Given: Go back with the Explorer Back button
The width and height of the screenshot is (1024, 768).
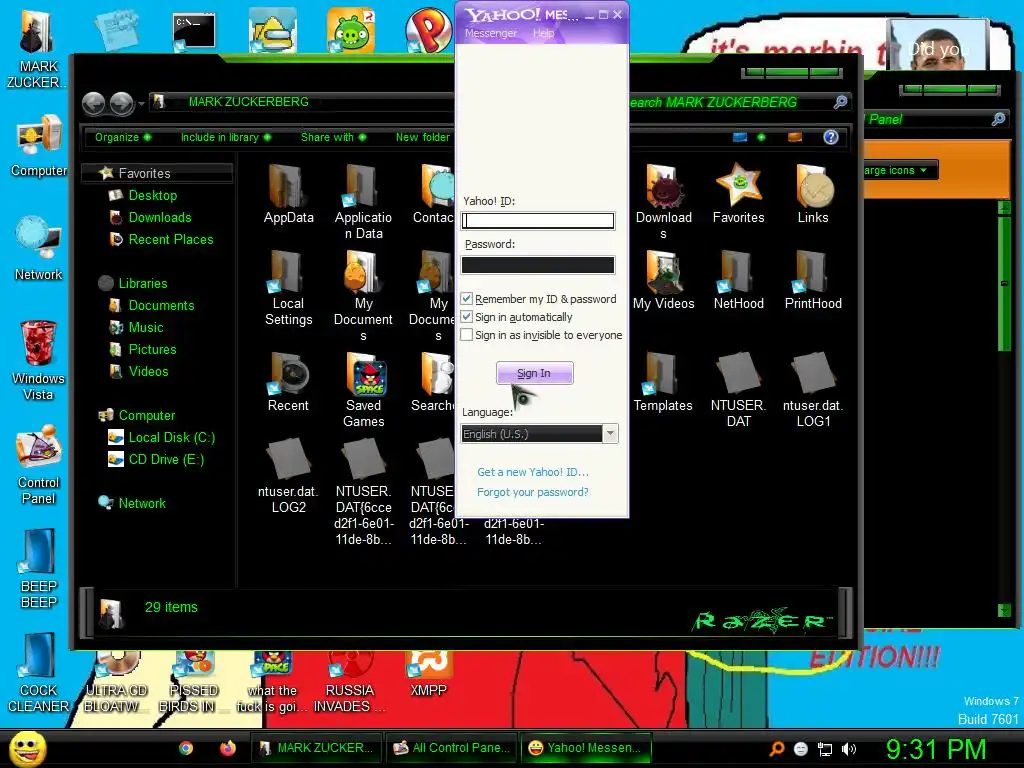Looking at the screenshot, I should (93, 103).
